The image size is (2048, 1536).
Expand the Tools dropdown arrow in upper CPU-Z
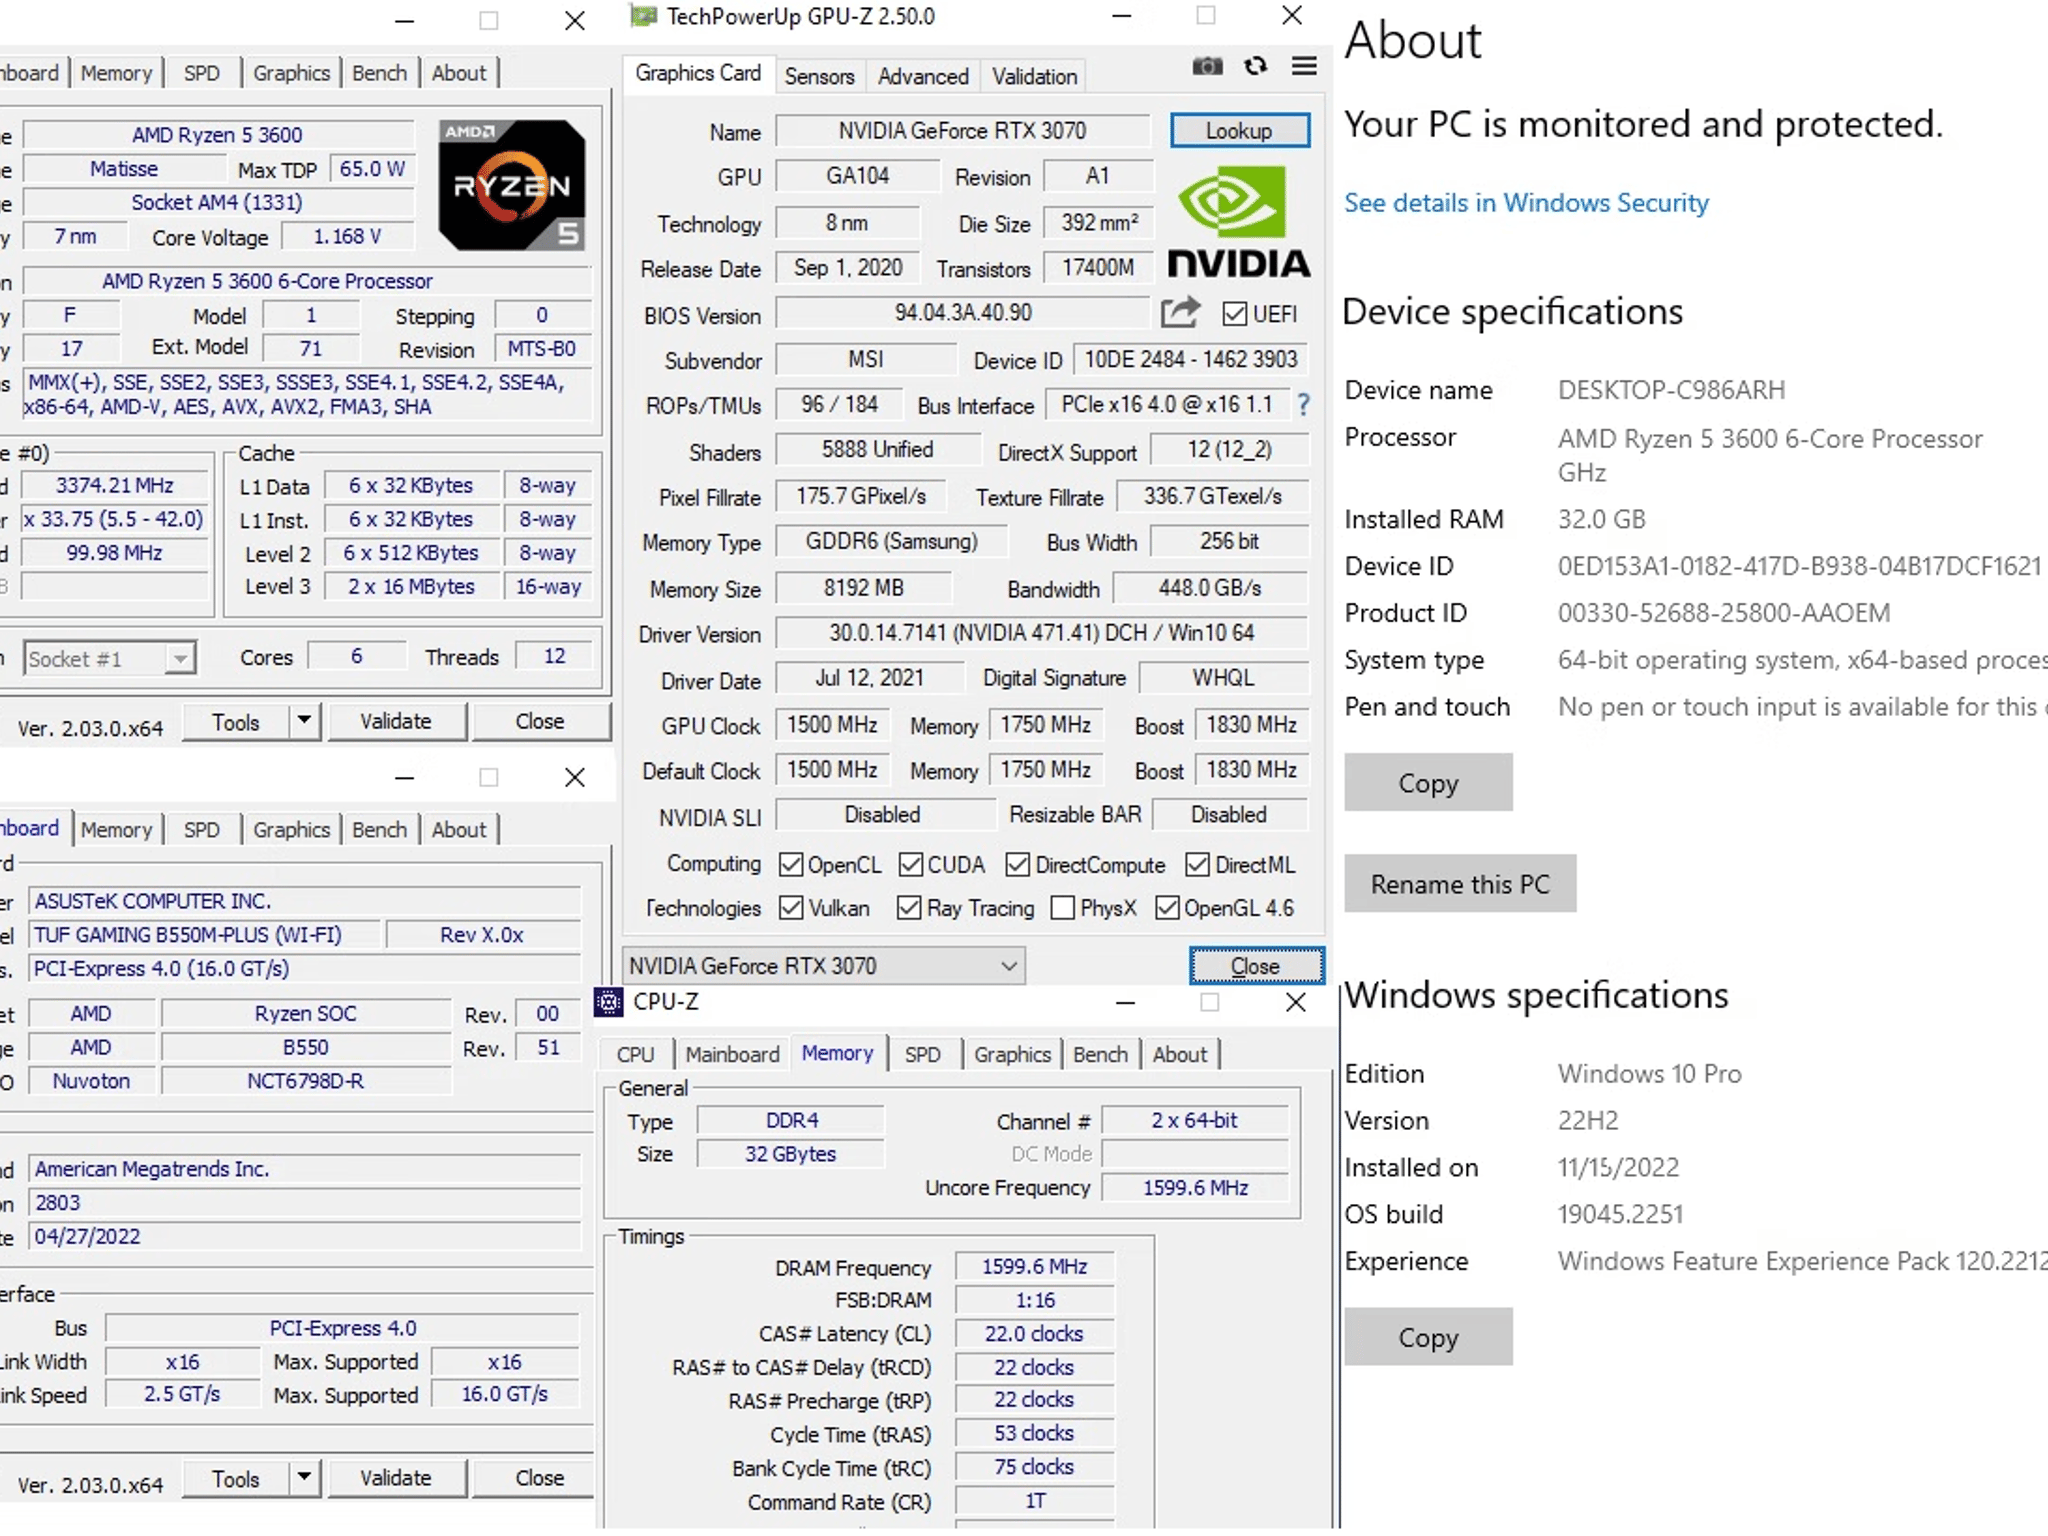[304, 721]
